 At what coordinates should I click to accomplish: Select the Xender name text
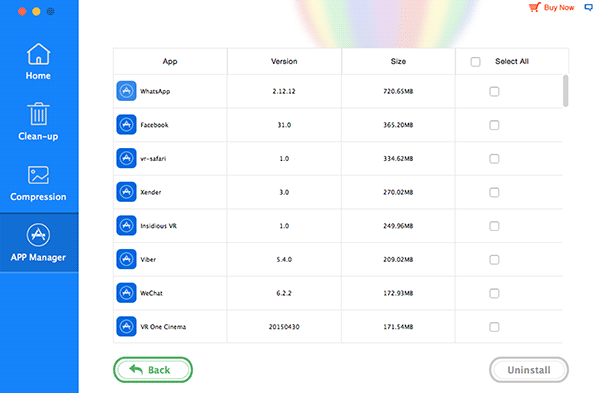(151, 192)
